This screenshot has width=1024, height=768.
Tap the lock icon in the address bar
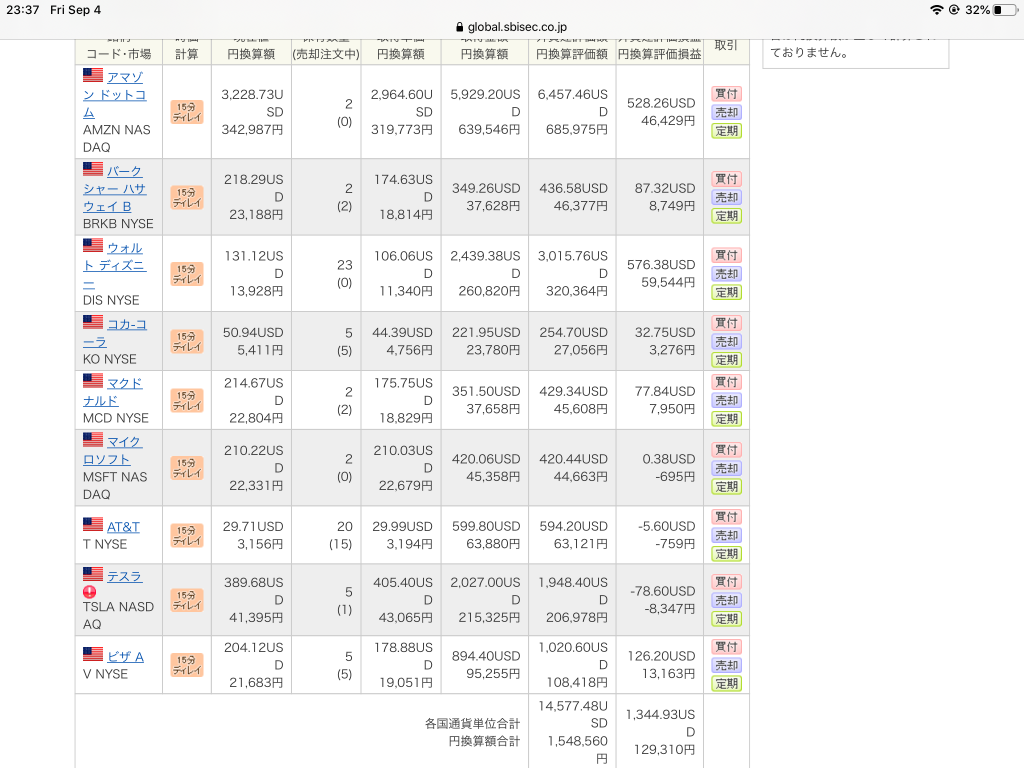(x=460, y=27)
